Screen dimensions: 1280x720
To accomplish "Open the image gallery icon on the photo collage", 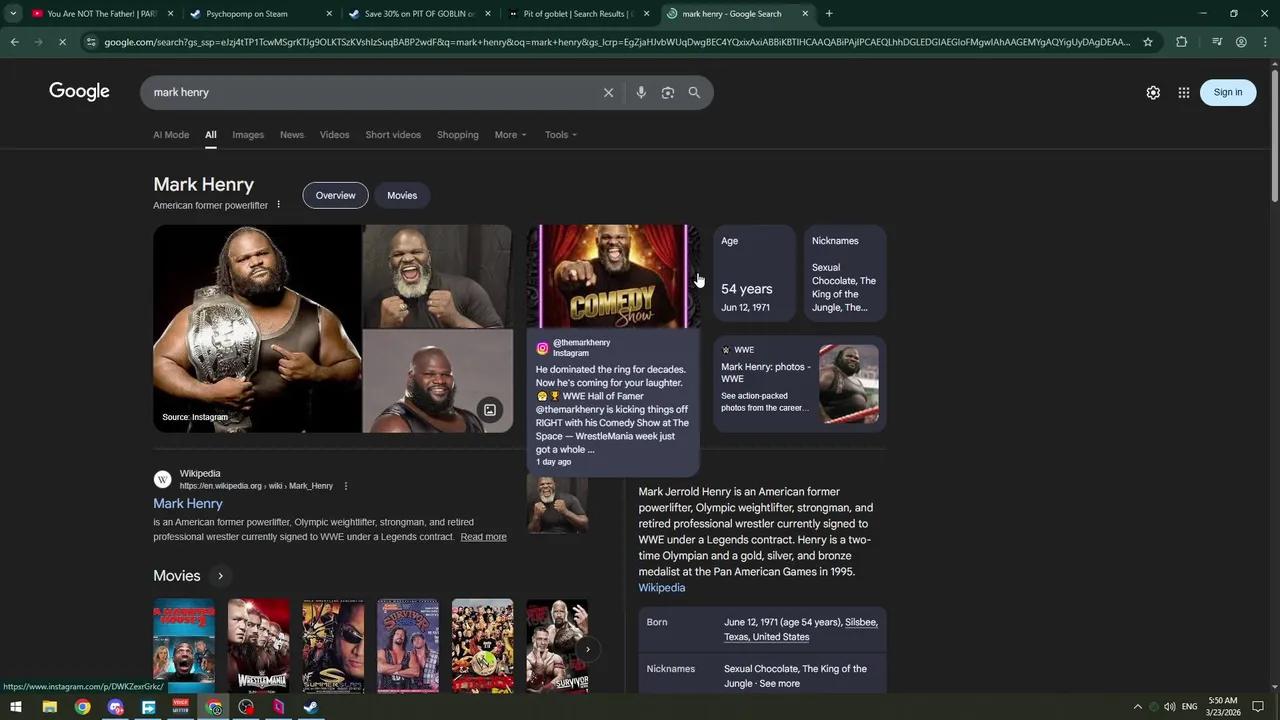I will [490, 410].
